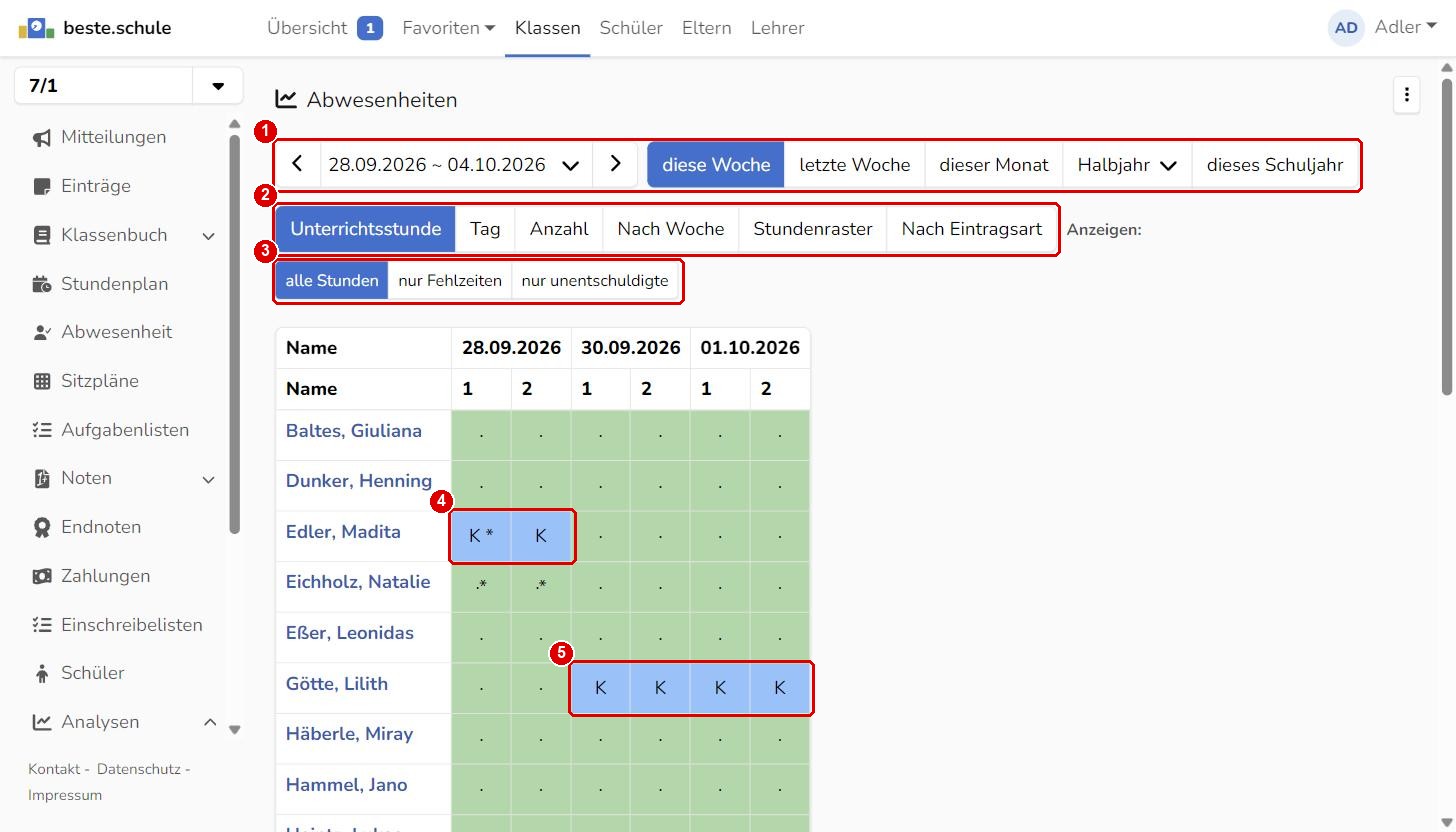Click 'letzte Woche' range button
This screenshot has width=1456, height=832.
(x=855, y=165)
